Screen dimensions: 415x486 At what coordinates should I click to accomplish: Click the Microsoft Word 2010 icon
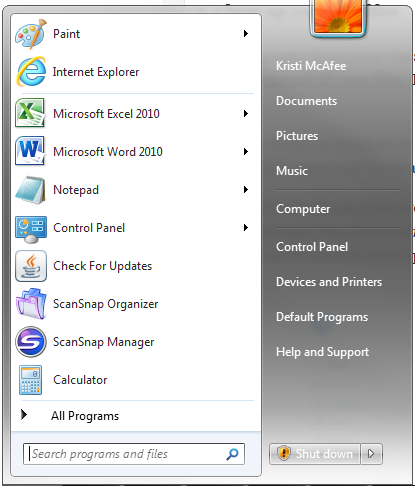[30, 151]
